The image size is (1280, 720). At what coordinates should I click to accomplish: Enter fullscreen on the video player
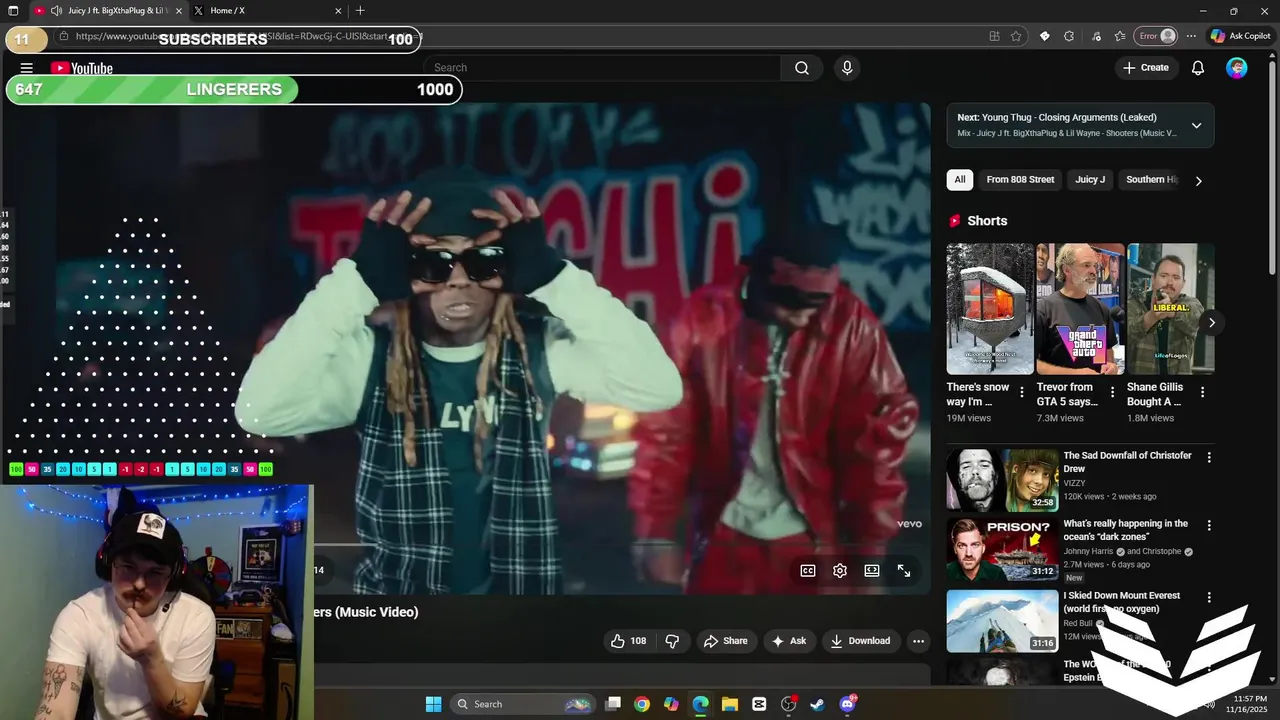click(x=904, y=570)
